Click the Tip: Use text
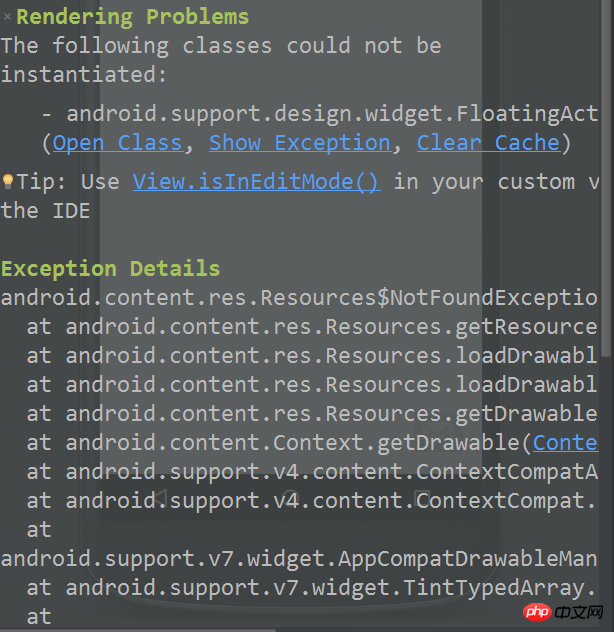The image size is (614, 632). [x=71, y=182]
